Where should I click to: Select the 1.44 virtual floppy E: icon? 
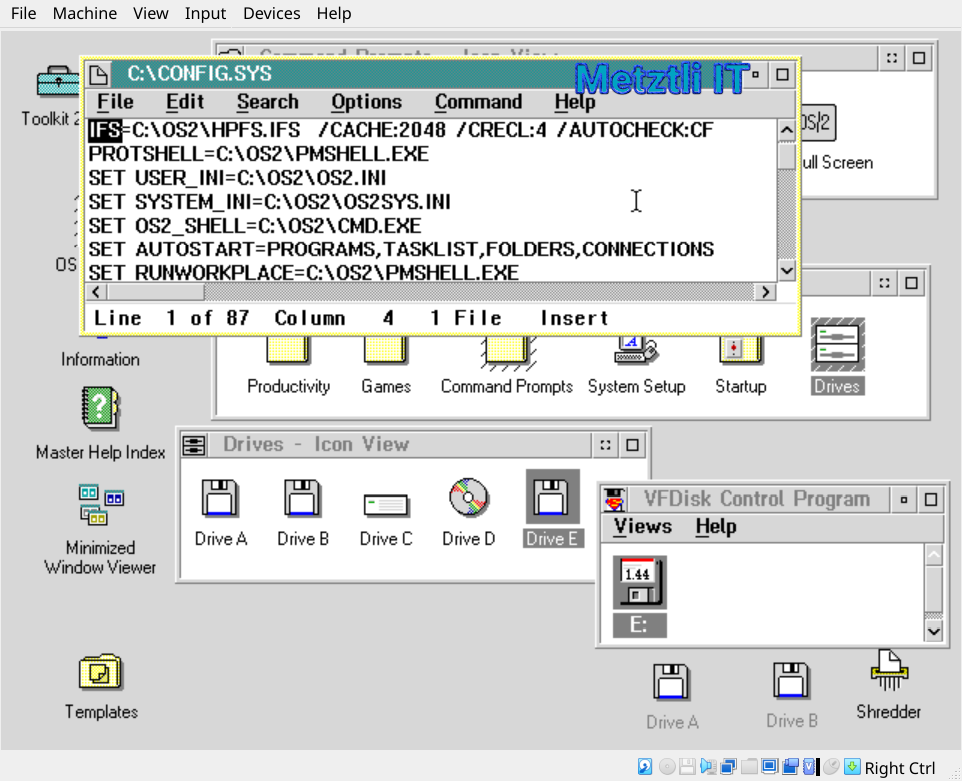[x=639, y=583]
